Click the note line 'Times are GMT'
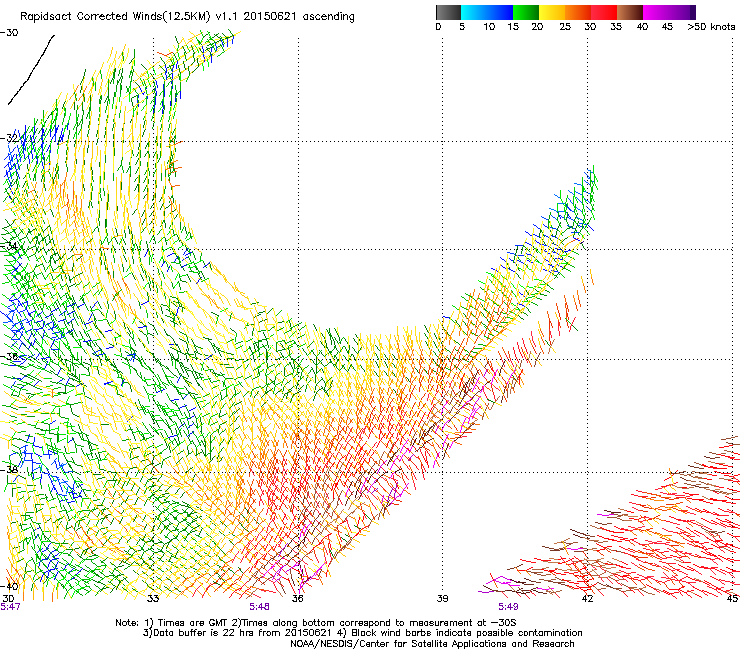This screenshot has height=650, width=740. pyautogui.click(x=193, y=623)
